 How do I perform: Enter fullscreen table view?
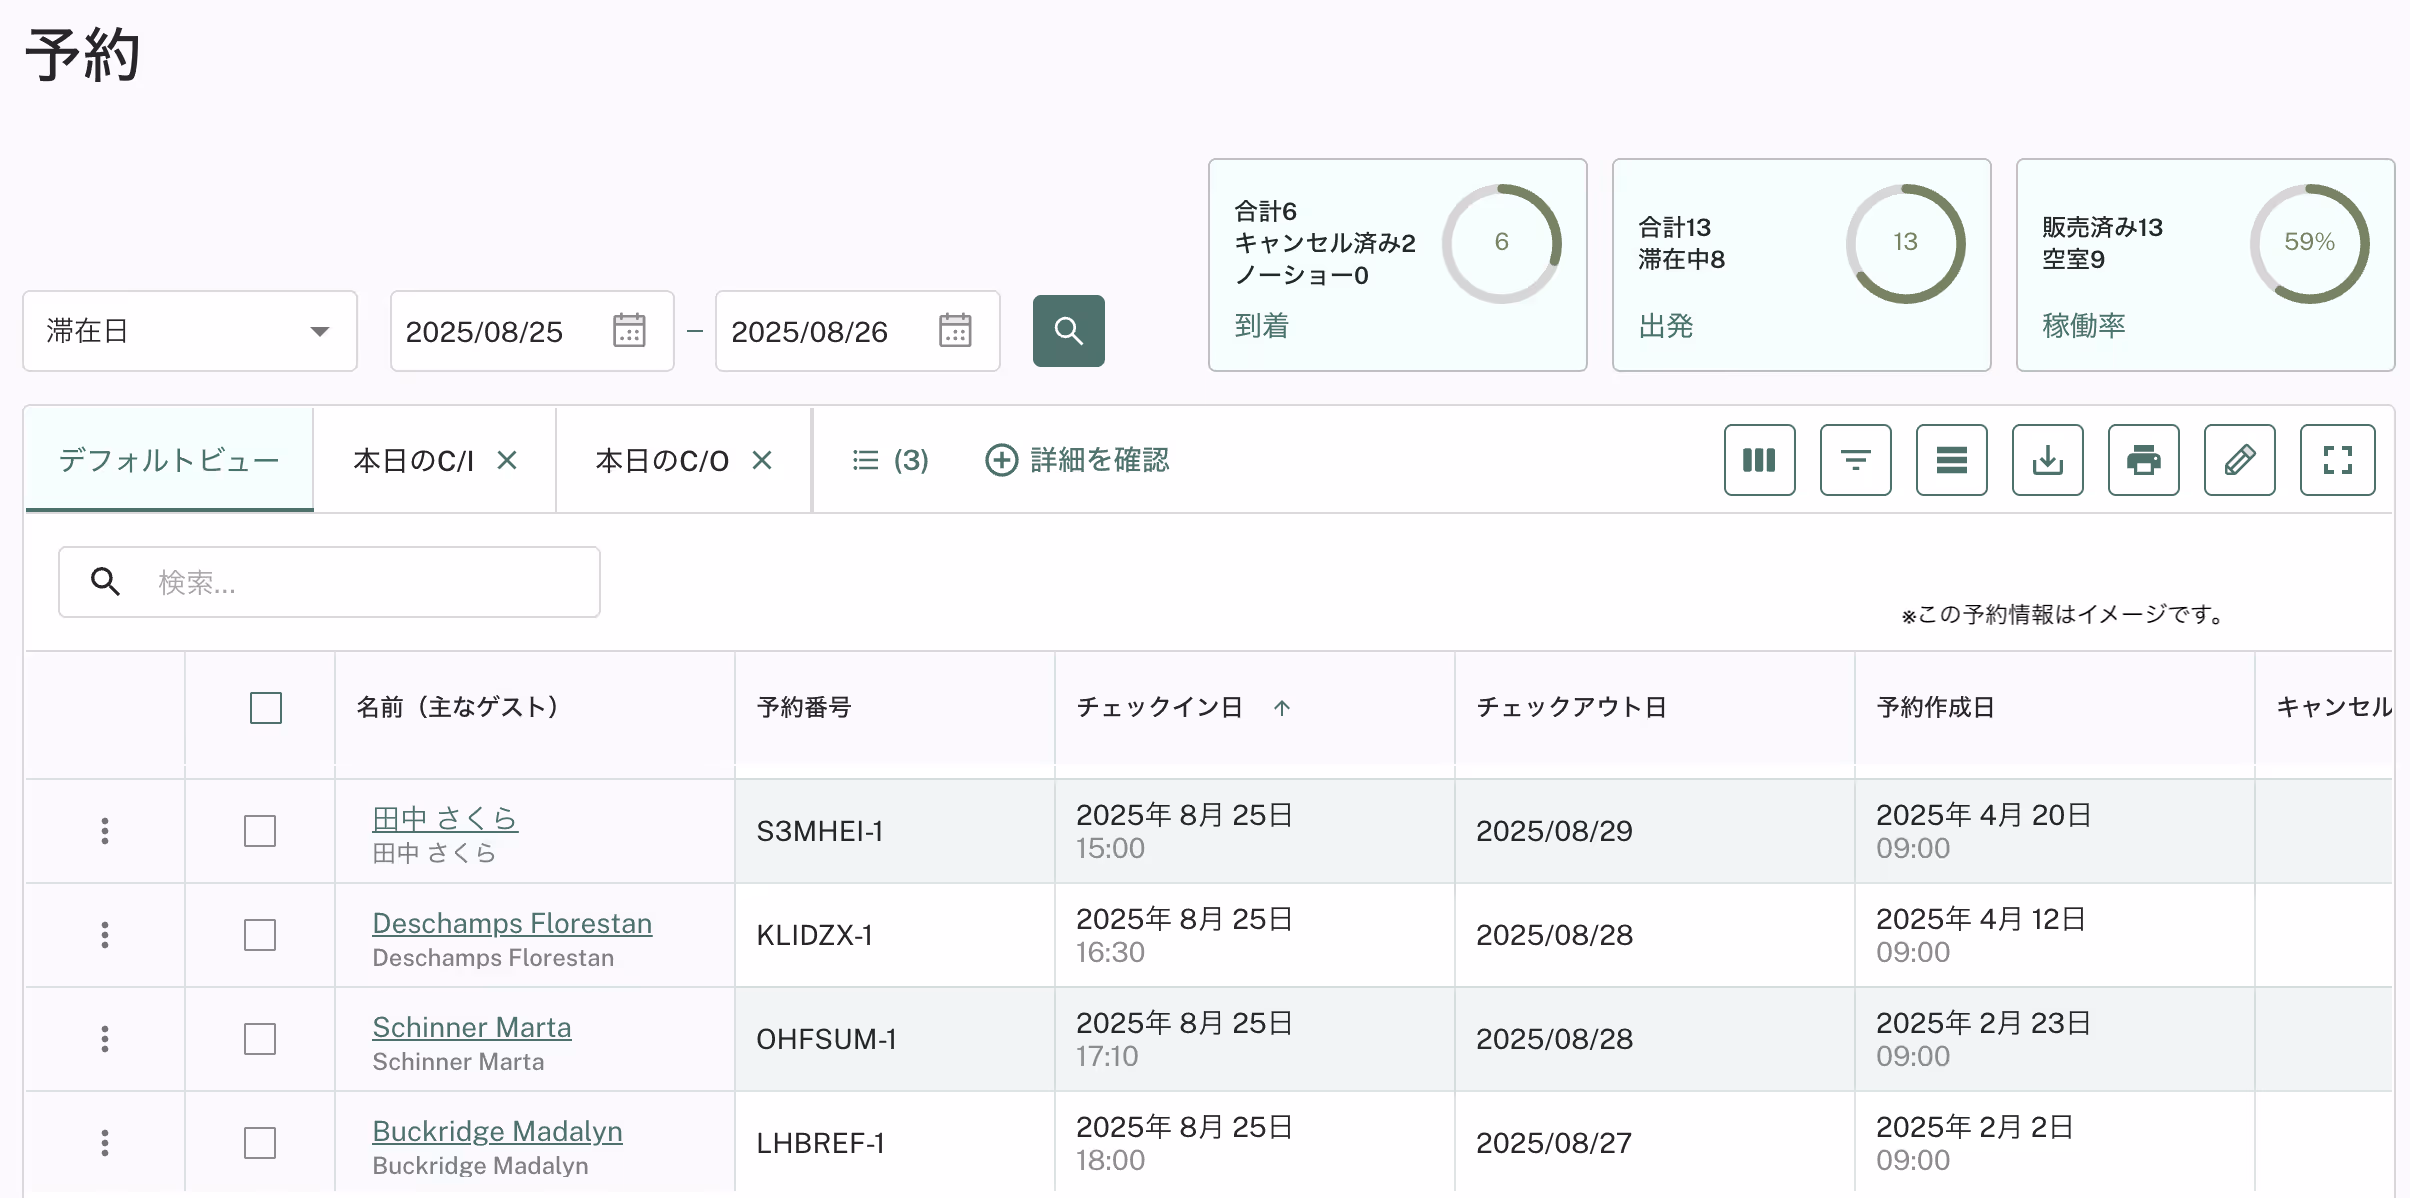click(2337, 460)
